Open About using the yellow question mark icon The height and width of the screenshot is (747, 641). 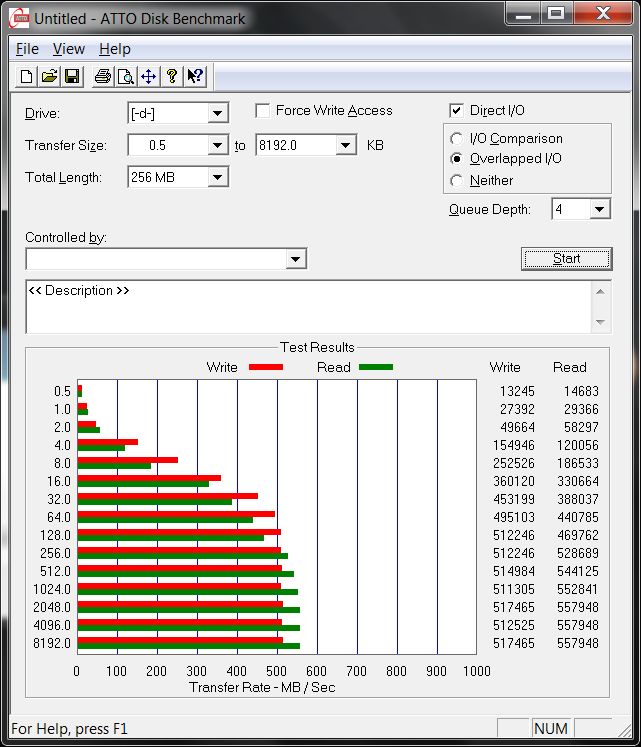click(172, 76)
